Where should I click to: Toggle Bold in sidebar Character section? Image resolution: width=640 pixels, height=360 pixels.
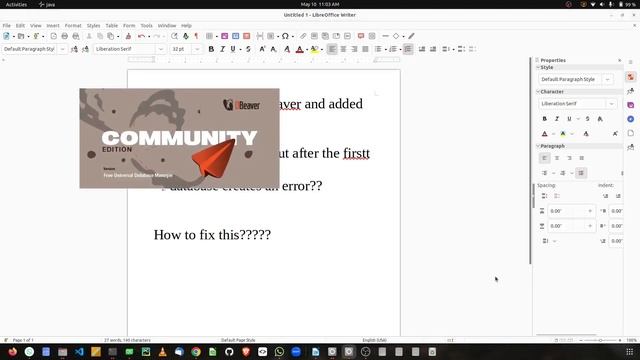tap(544, 119)
